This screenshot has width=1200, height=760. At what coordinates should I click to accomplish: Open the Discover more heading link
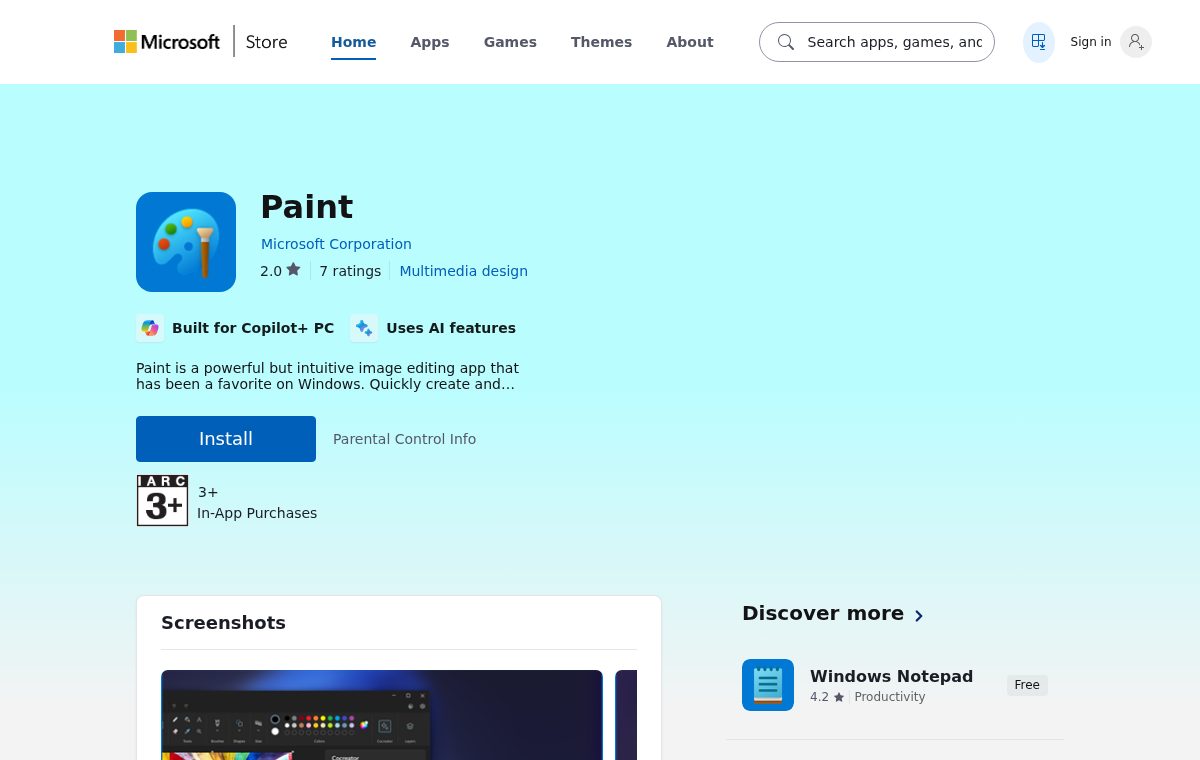[823, 613]
